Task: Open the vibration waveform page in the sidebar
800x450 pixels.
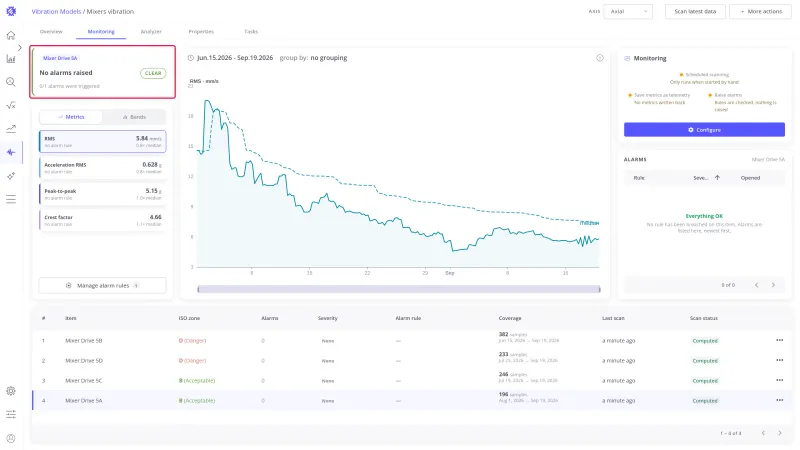Action: pyautogui.click(x=11, y=152)
